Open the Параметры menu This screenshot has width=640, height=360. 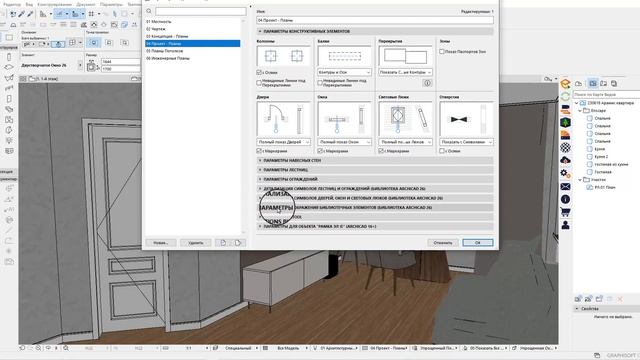(x=111, y=4)
